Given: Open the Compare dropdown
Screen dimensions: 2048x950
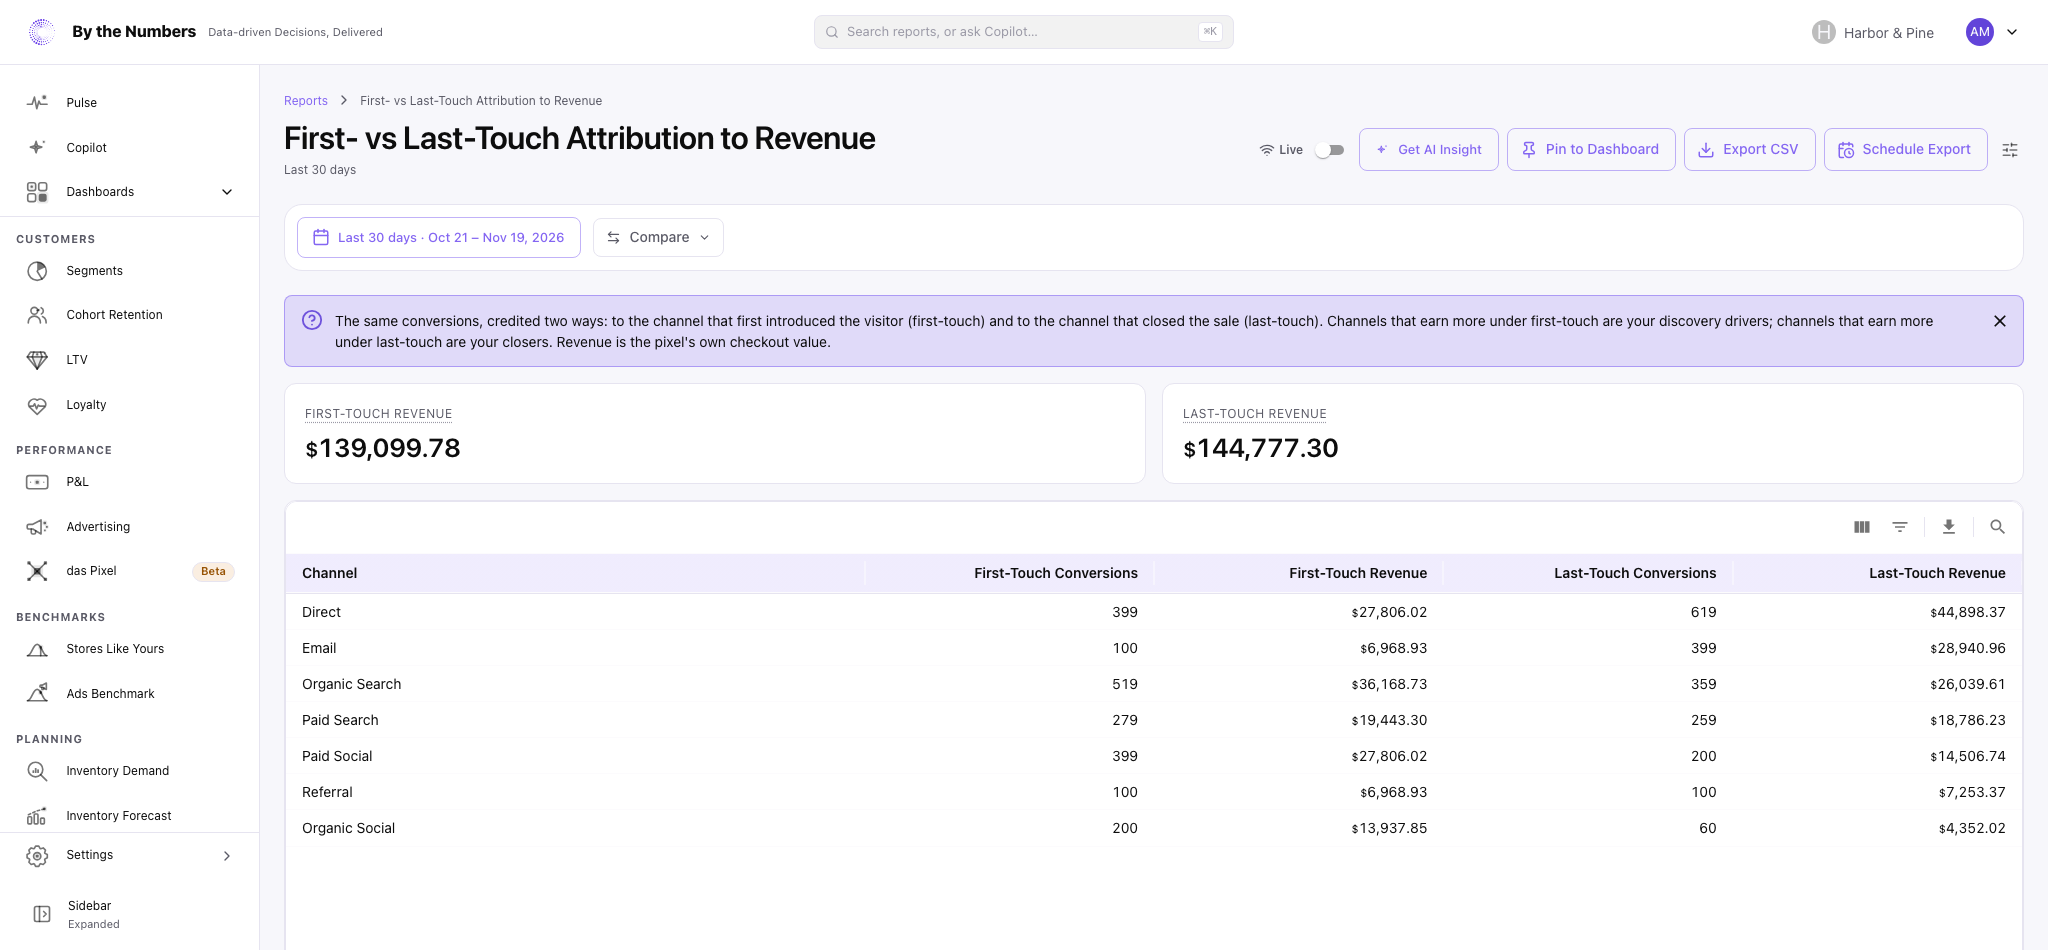Looking at the screenshot, I should 658,238.
